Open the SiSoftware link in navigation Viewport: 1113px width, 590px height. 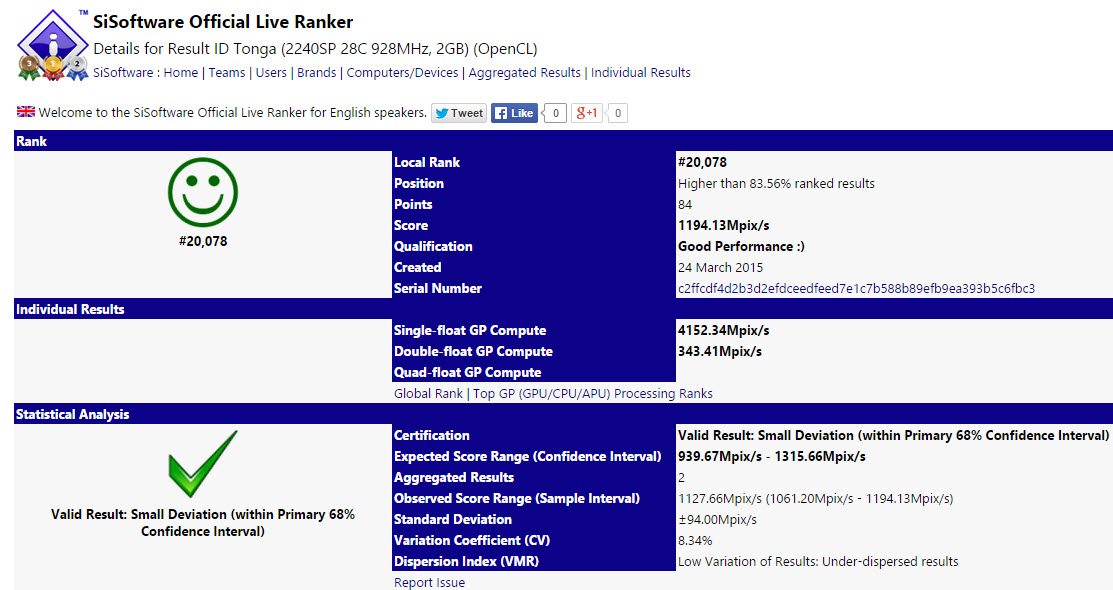[123, 72]
